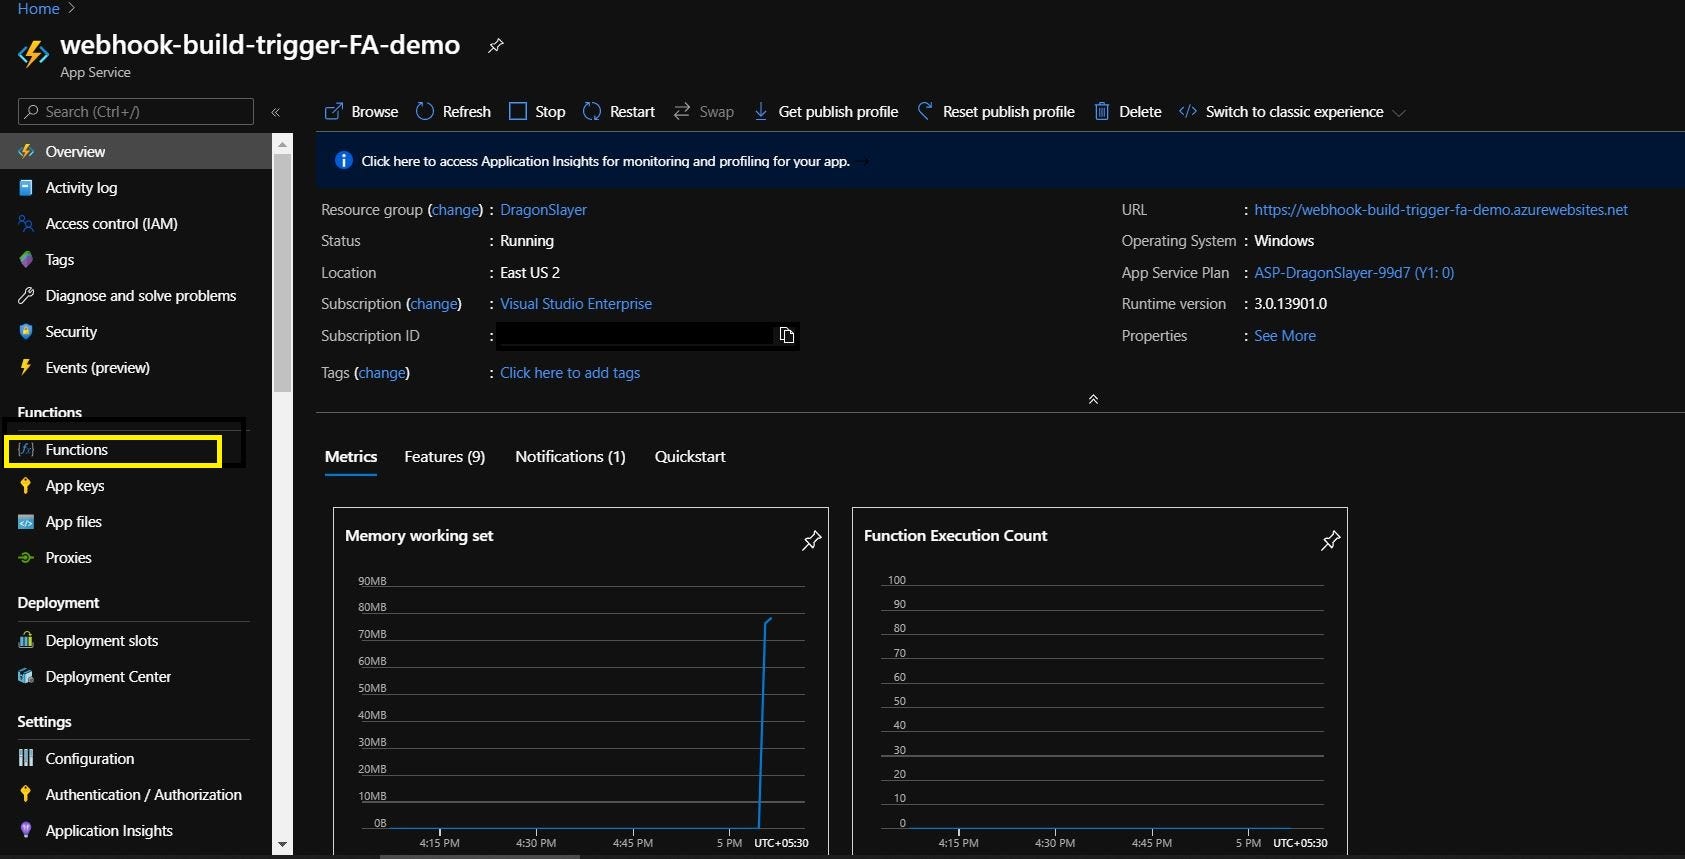Focus the sidebar search box
Viewport: 1685px width, 859px height.
click(136, 112)
